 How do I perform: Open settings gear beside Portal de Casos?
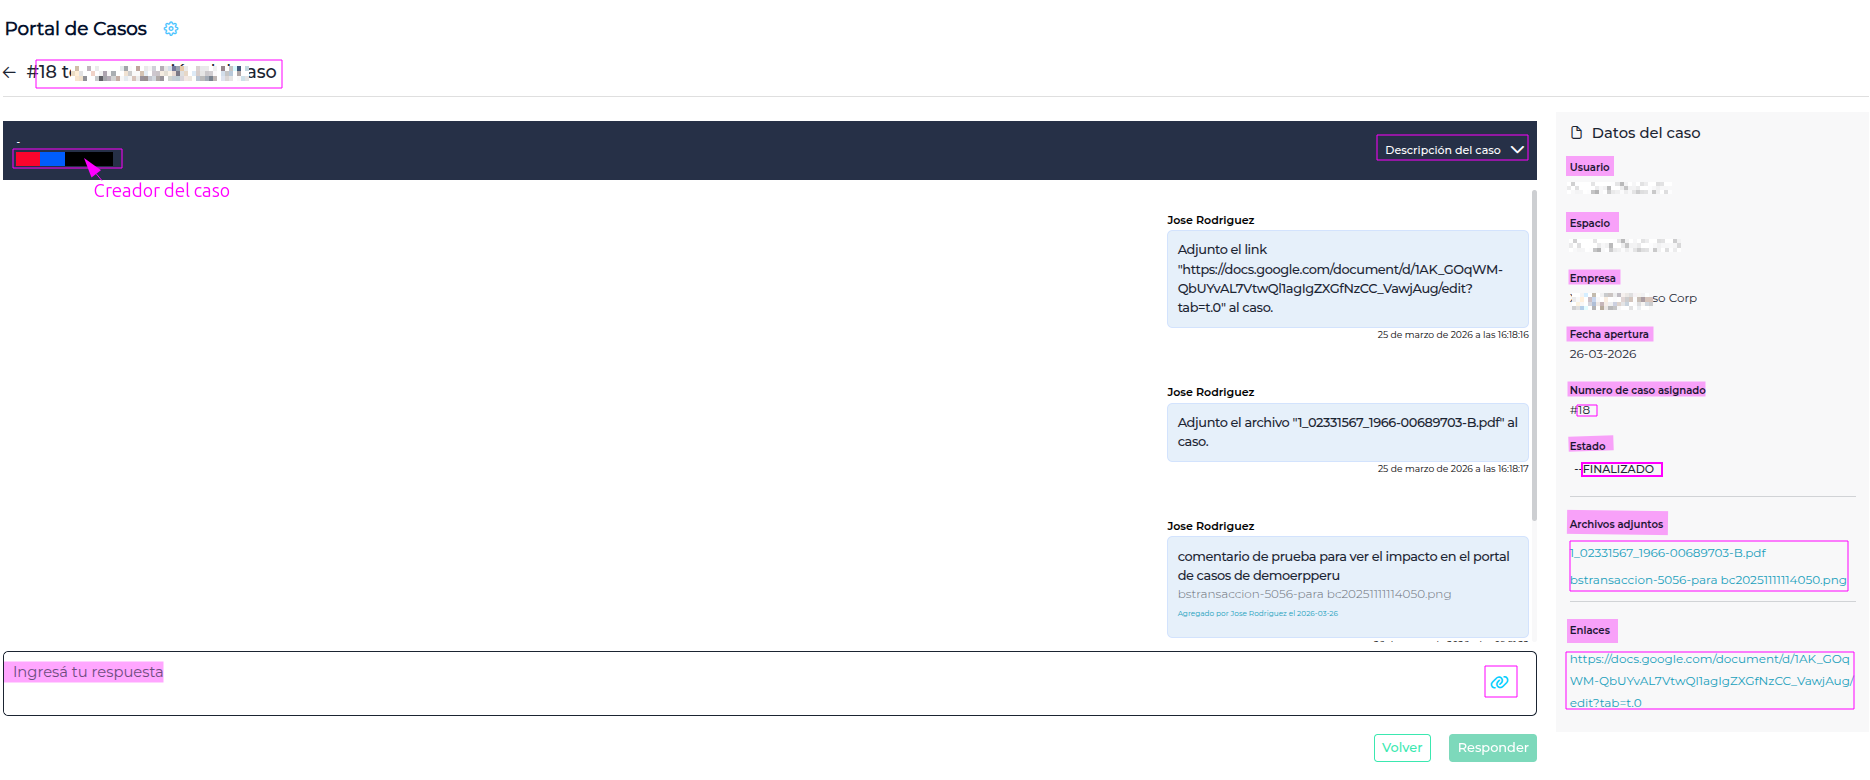[x=171, y=29]
